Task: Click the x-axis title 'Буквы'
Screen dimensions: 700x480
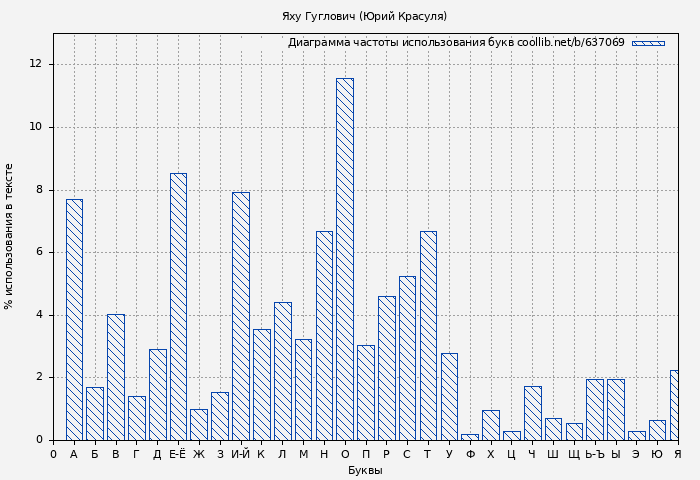Action: [x=364, y=470]
